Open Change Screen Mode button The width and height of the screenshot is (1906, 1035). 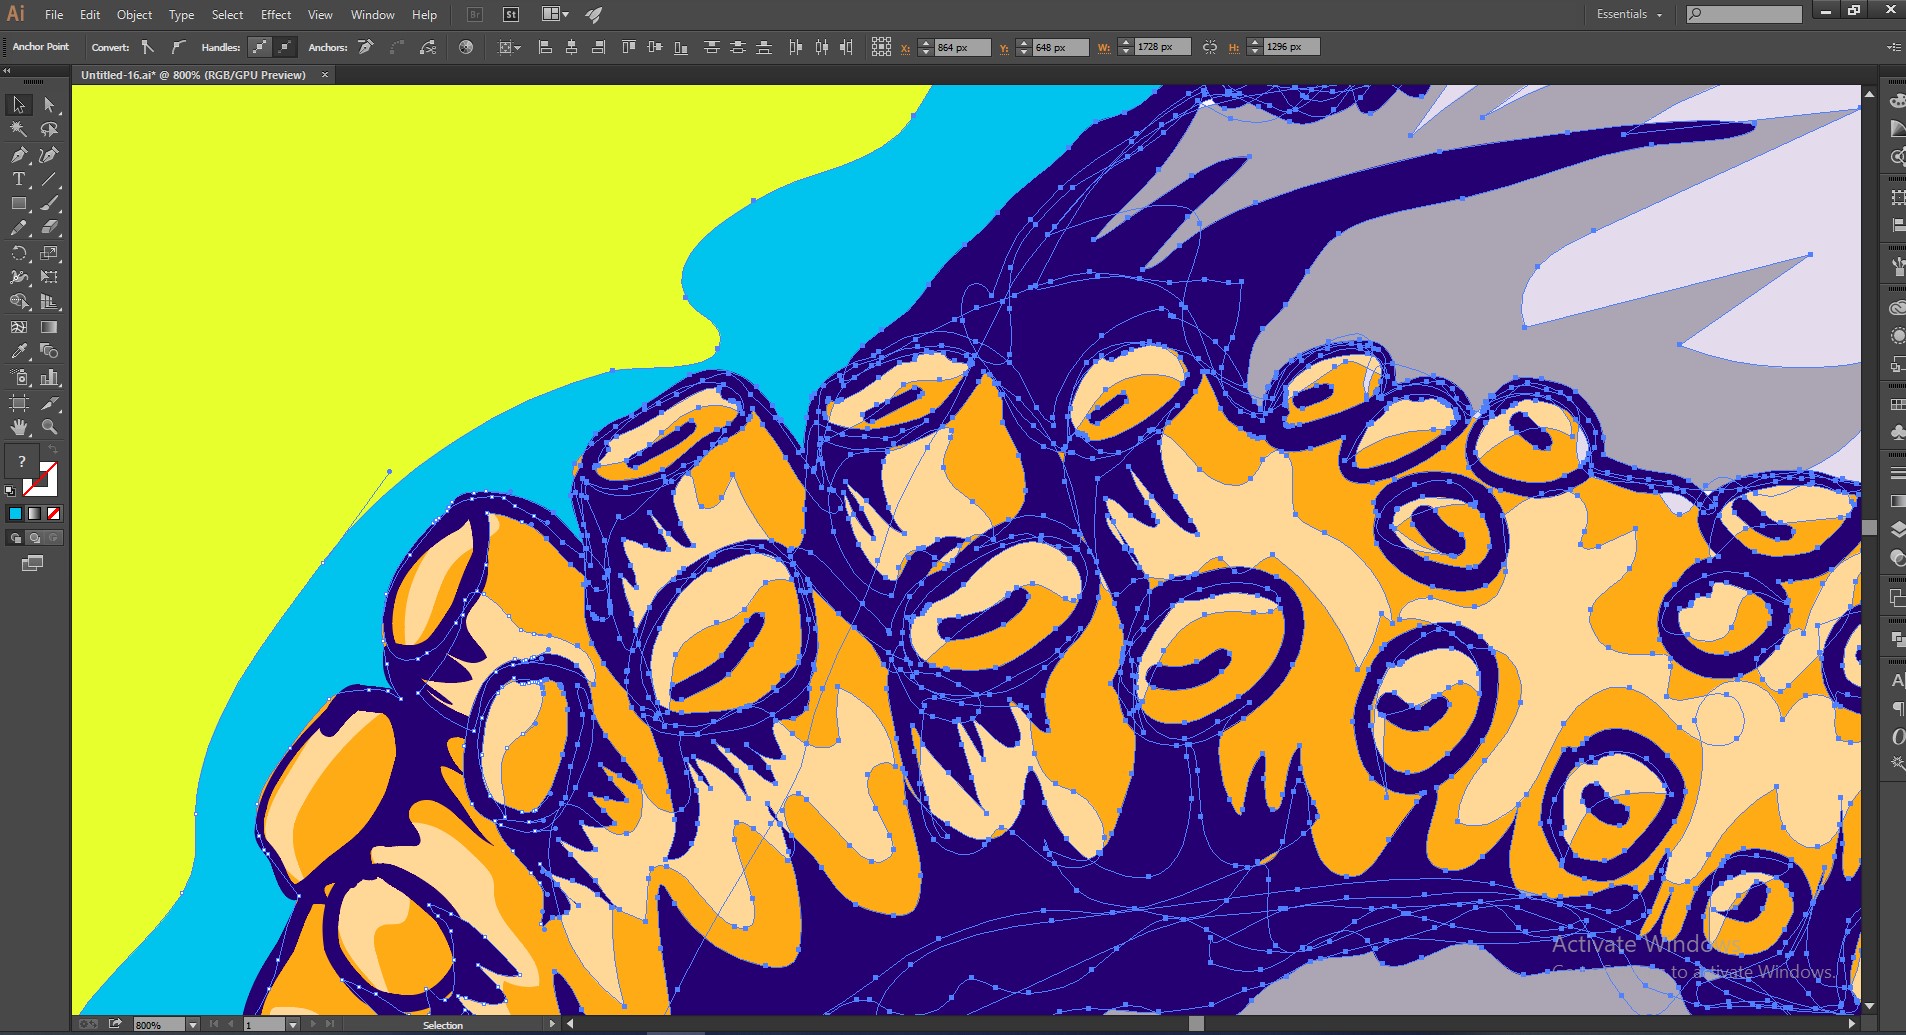pyautogui.click(x=33, y=563)
